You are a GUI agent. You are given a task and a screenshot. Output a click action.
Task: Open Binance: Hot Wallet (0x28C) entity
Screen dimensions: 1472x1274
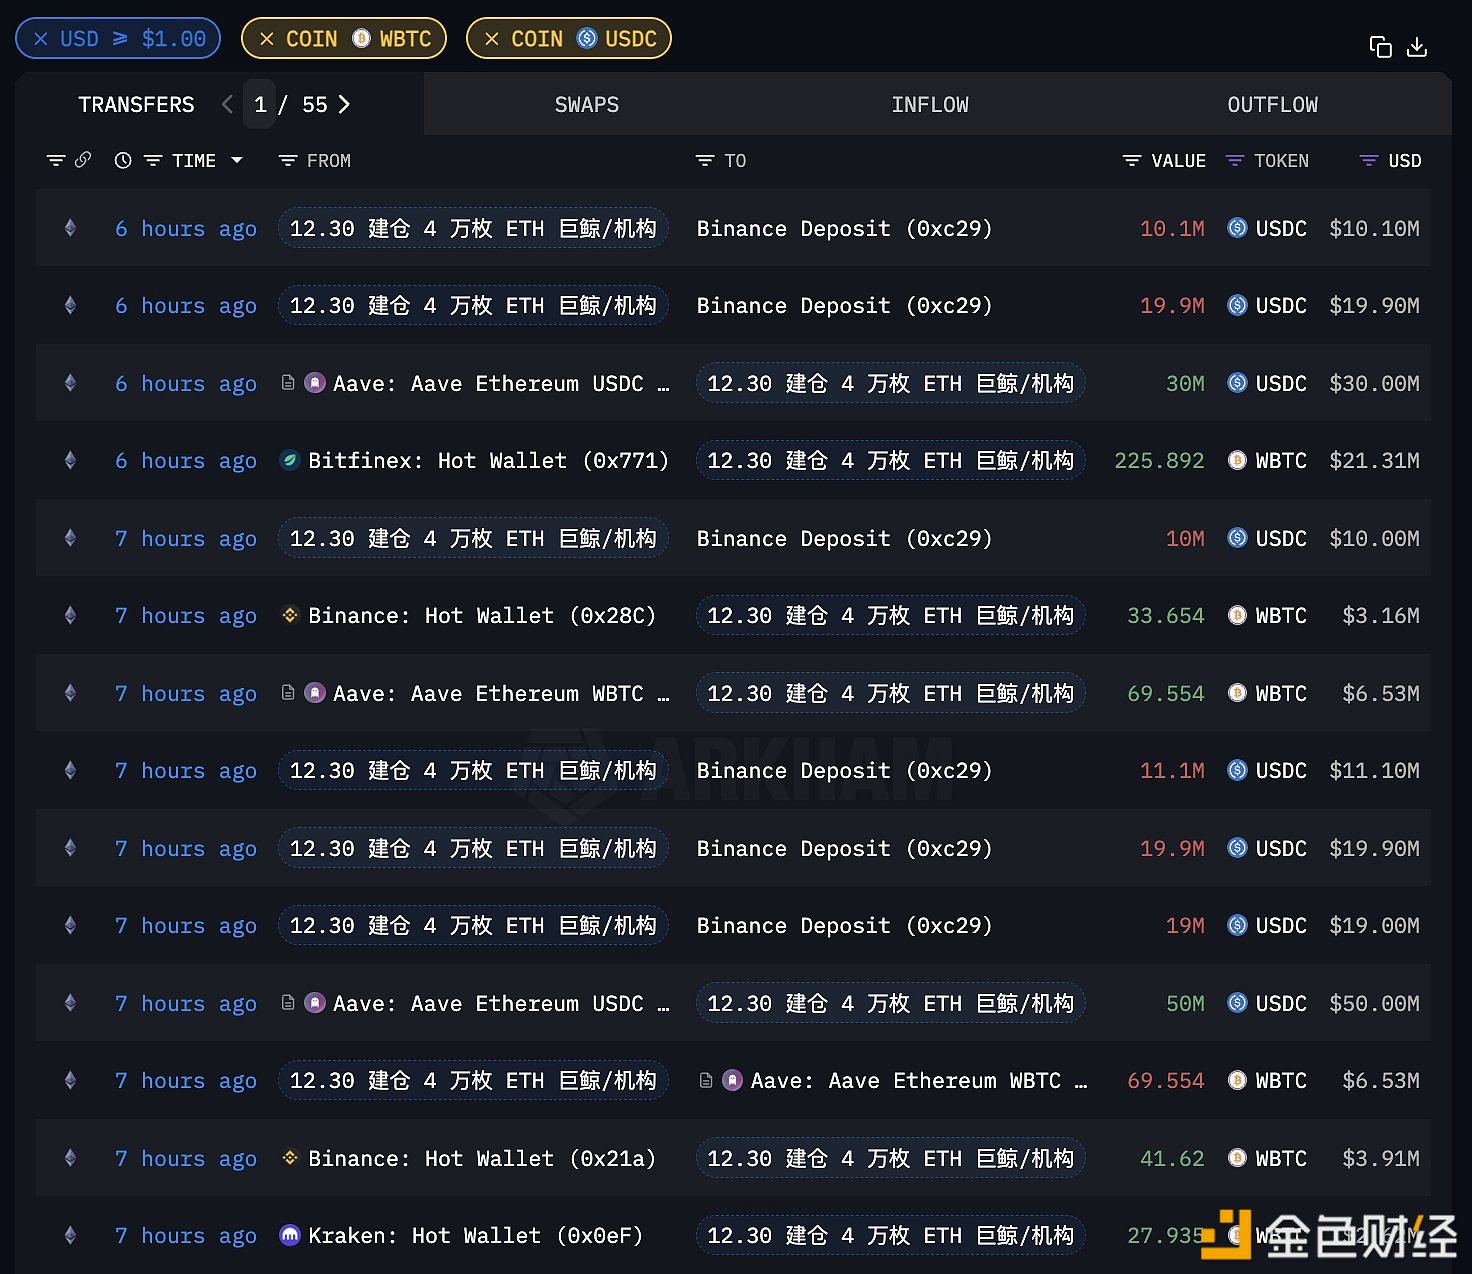pyautogui.click(x=482, y=616)
